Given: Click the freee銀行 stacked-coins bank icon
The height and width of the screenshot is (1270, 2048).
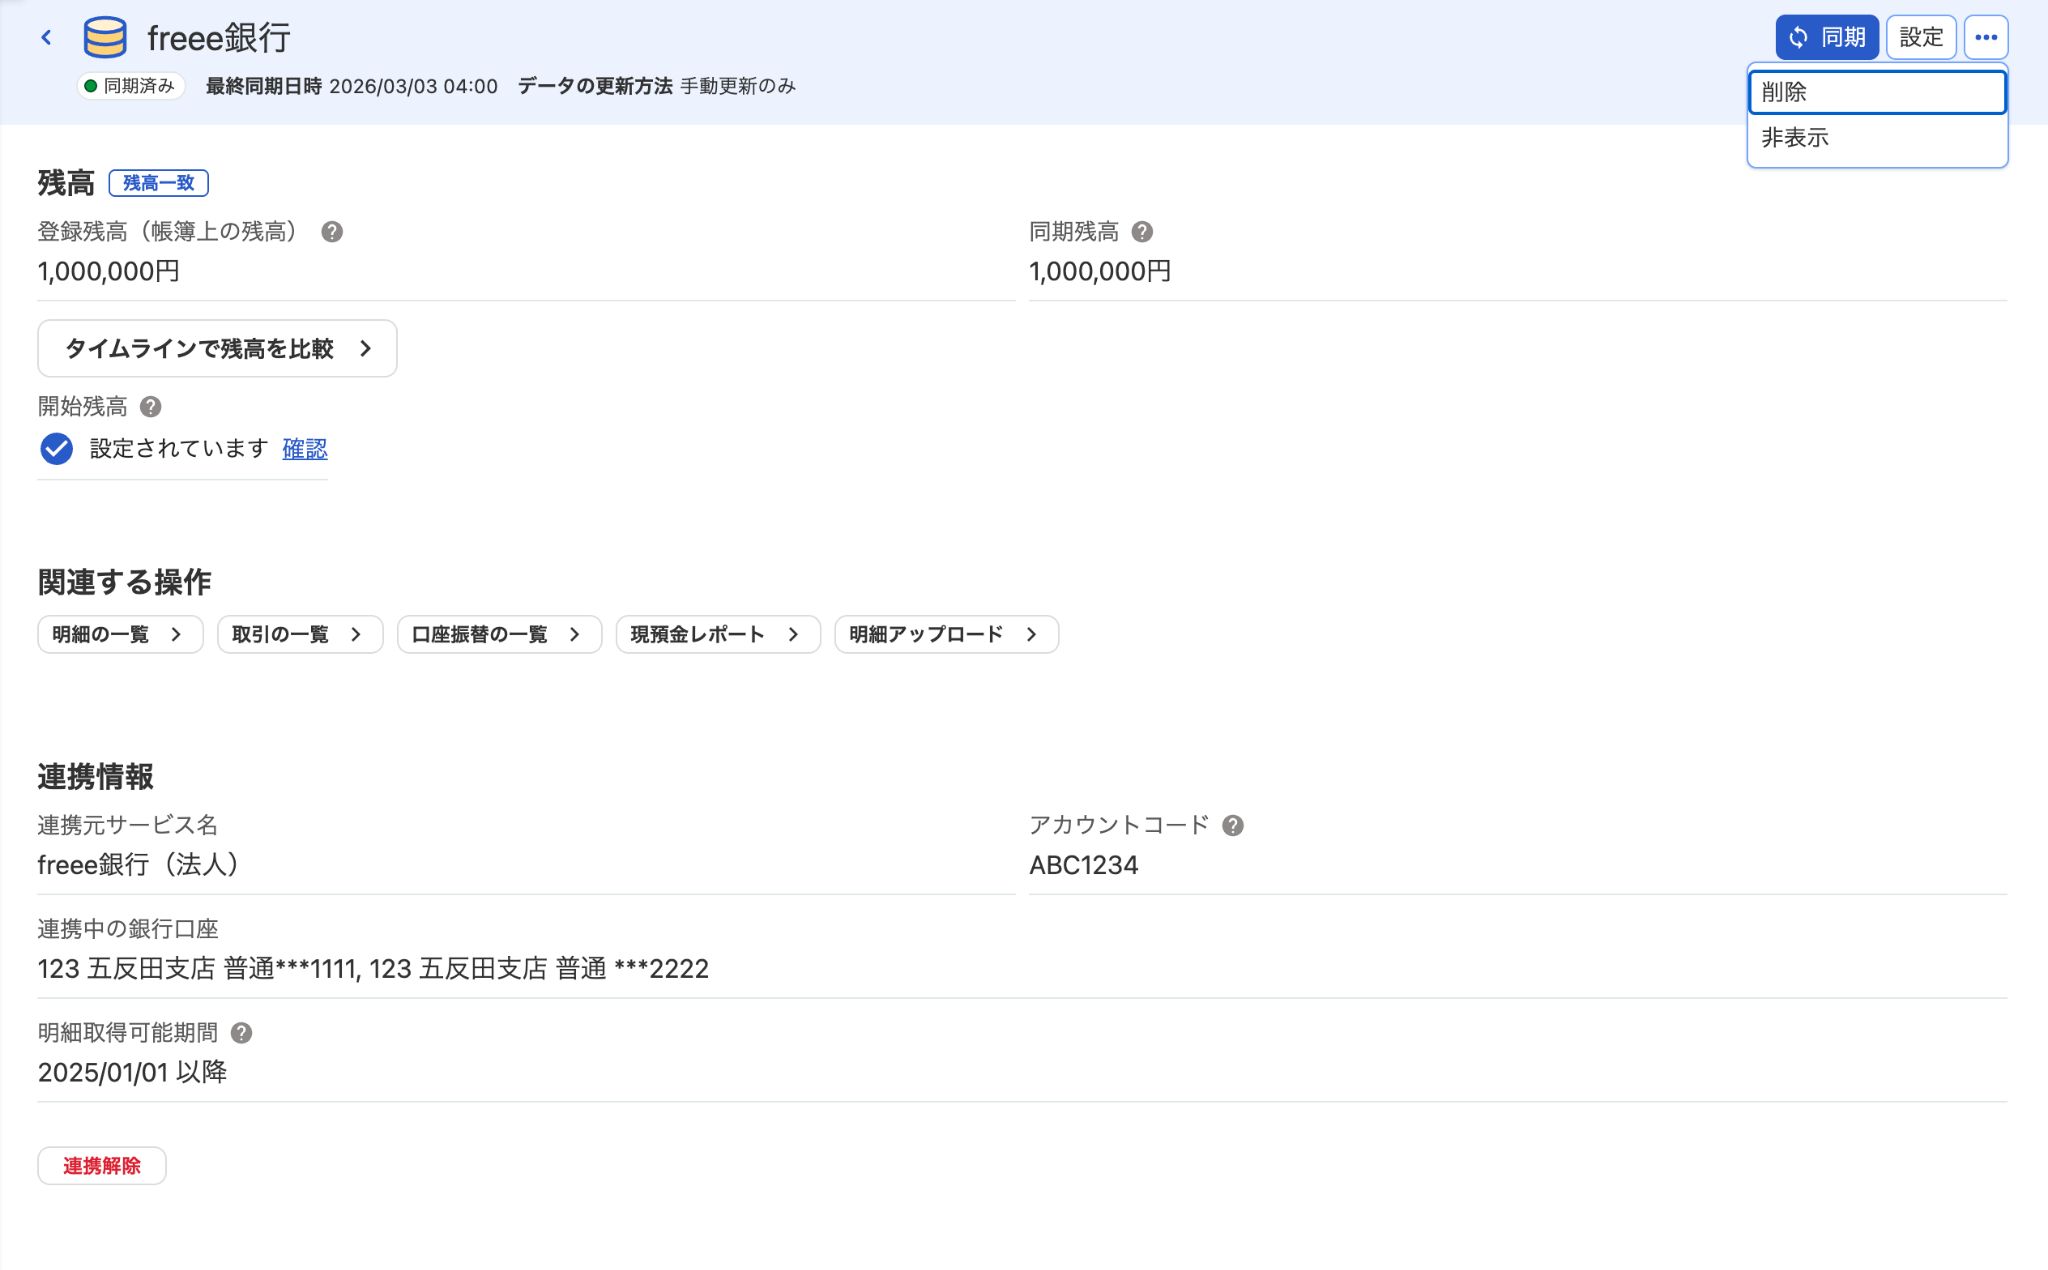Looking at the screenshot, I should point(105,38).
